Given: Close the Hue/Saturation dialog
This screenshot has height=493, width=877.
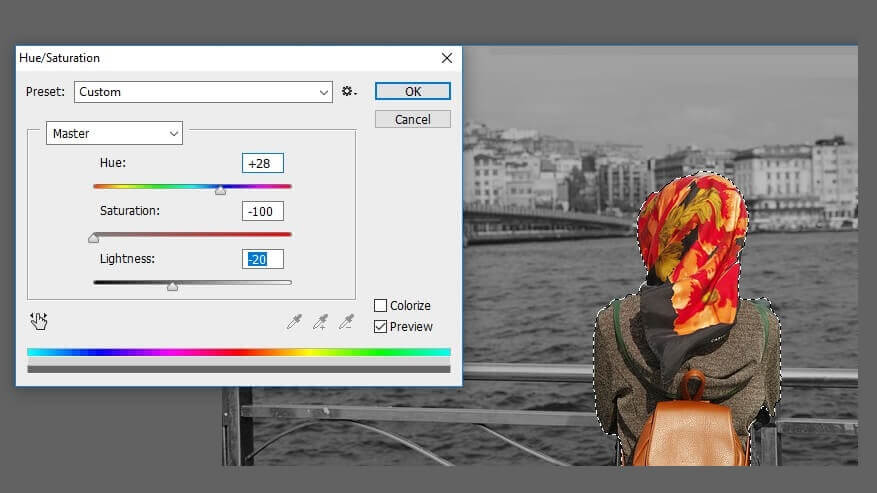Looking at the screenshot, I should tap(446, 58).
